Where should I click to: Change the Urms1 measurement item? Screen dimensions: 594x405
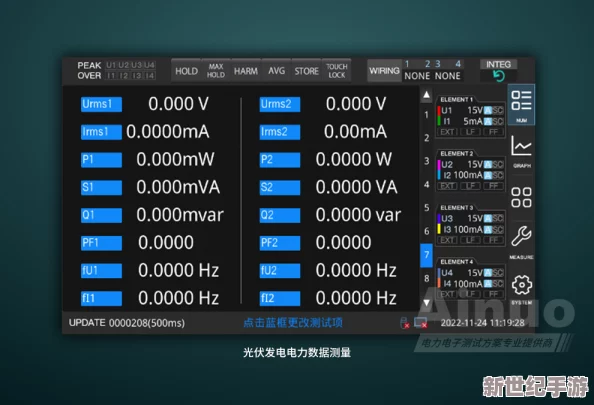pyautogui.click(x=101, y=104)
